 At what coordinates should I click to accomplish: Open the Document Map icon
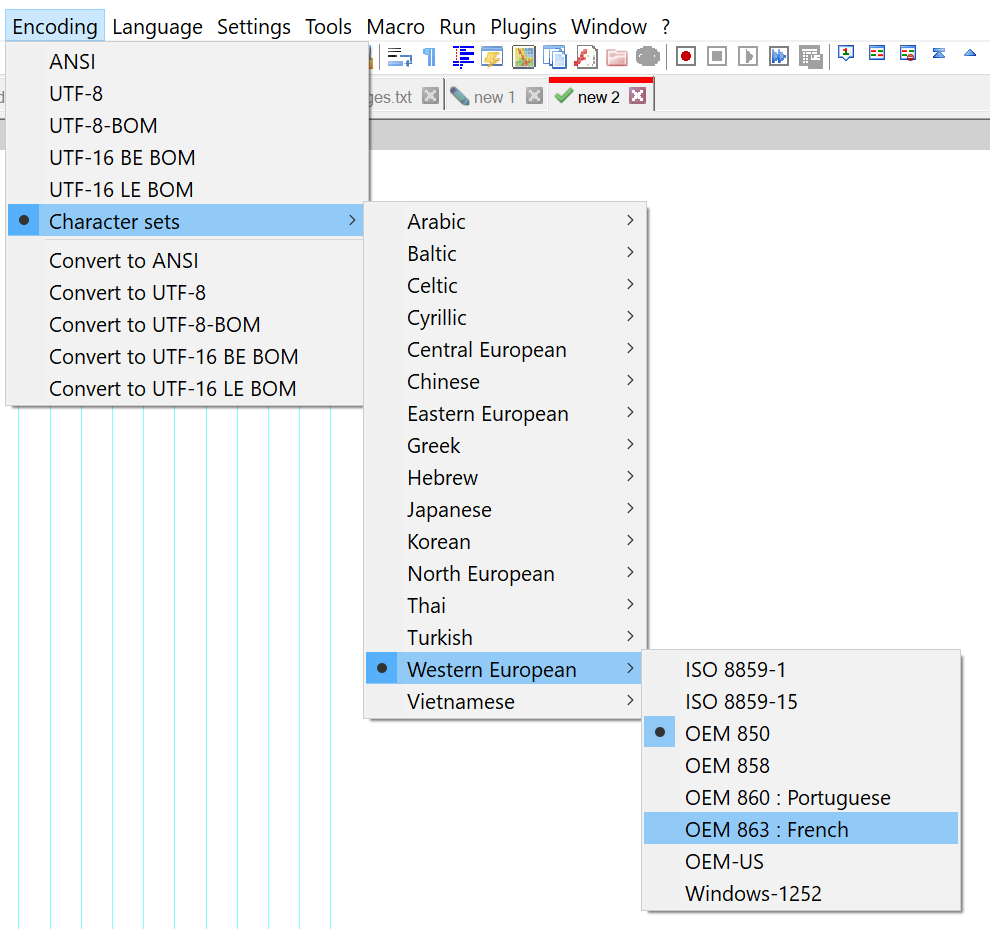point(523,57)
